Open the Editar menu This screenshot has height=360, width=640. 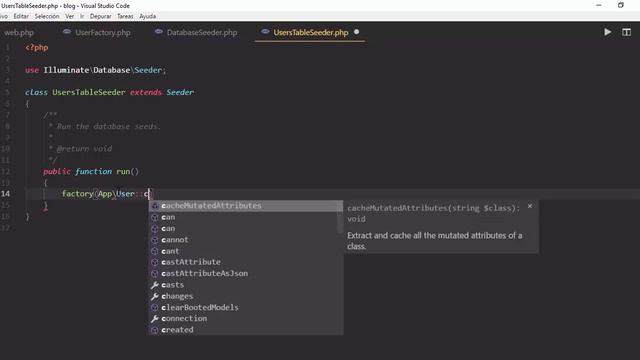click(x=21, y=16)
